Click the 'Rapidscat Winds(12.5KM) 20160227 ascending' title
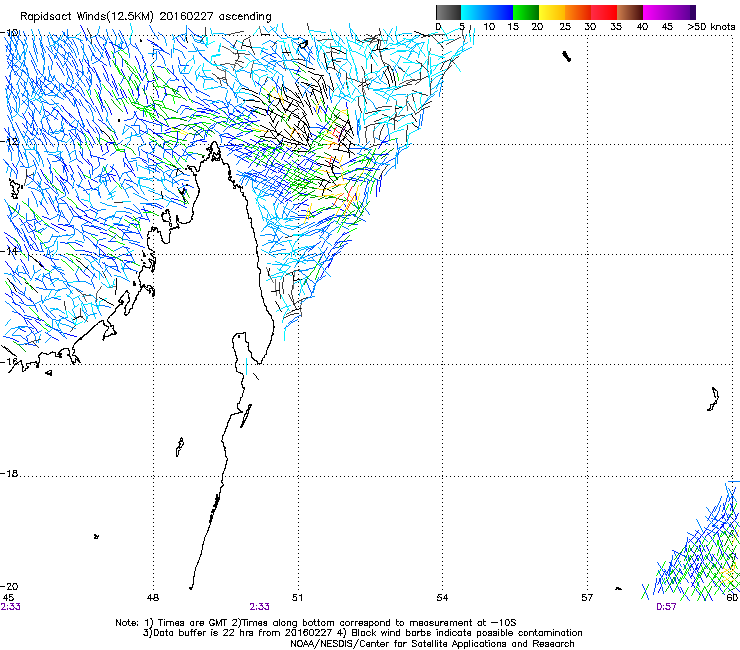The image size is (740, 650). pyautogui.click(x=146, y=17)
